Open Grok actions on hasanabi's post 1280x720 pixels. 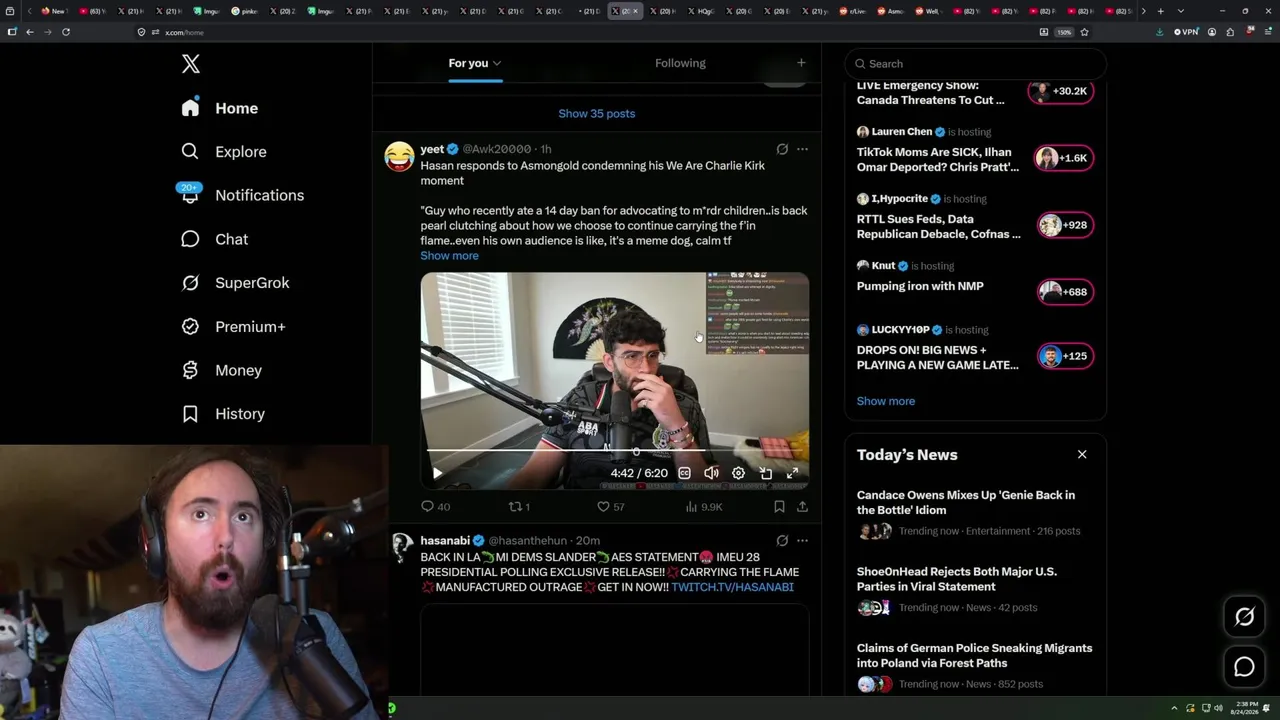782,541
